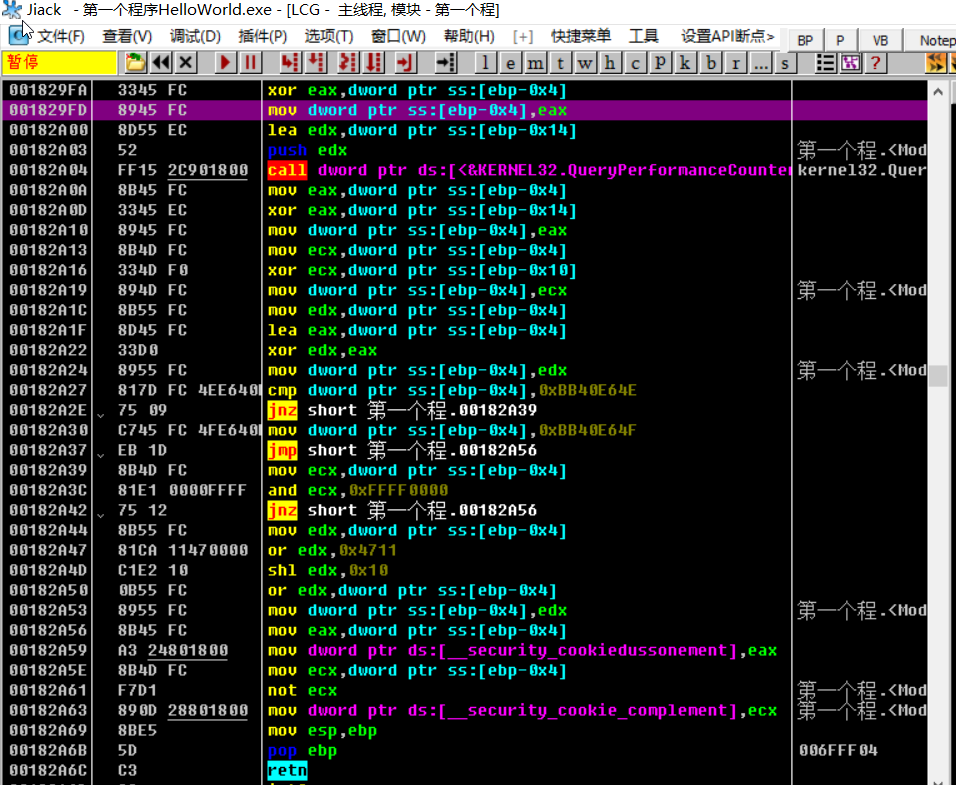
Task: Open Breakpoints window with 'b' button
Action: click(x=710, y=63)
